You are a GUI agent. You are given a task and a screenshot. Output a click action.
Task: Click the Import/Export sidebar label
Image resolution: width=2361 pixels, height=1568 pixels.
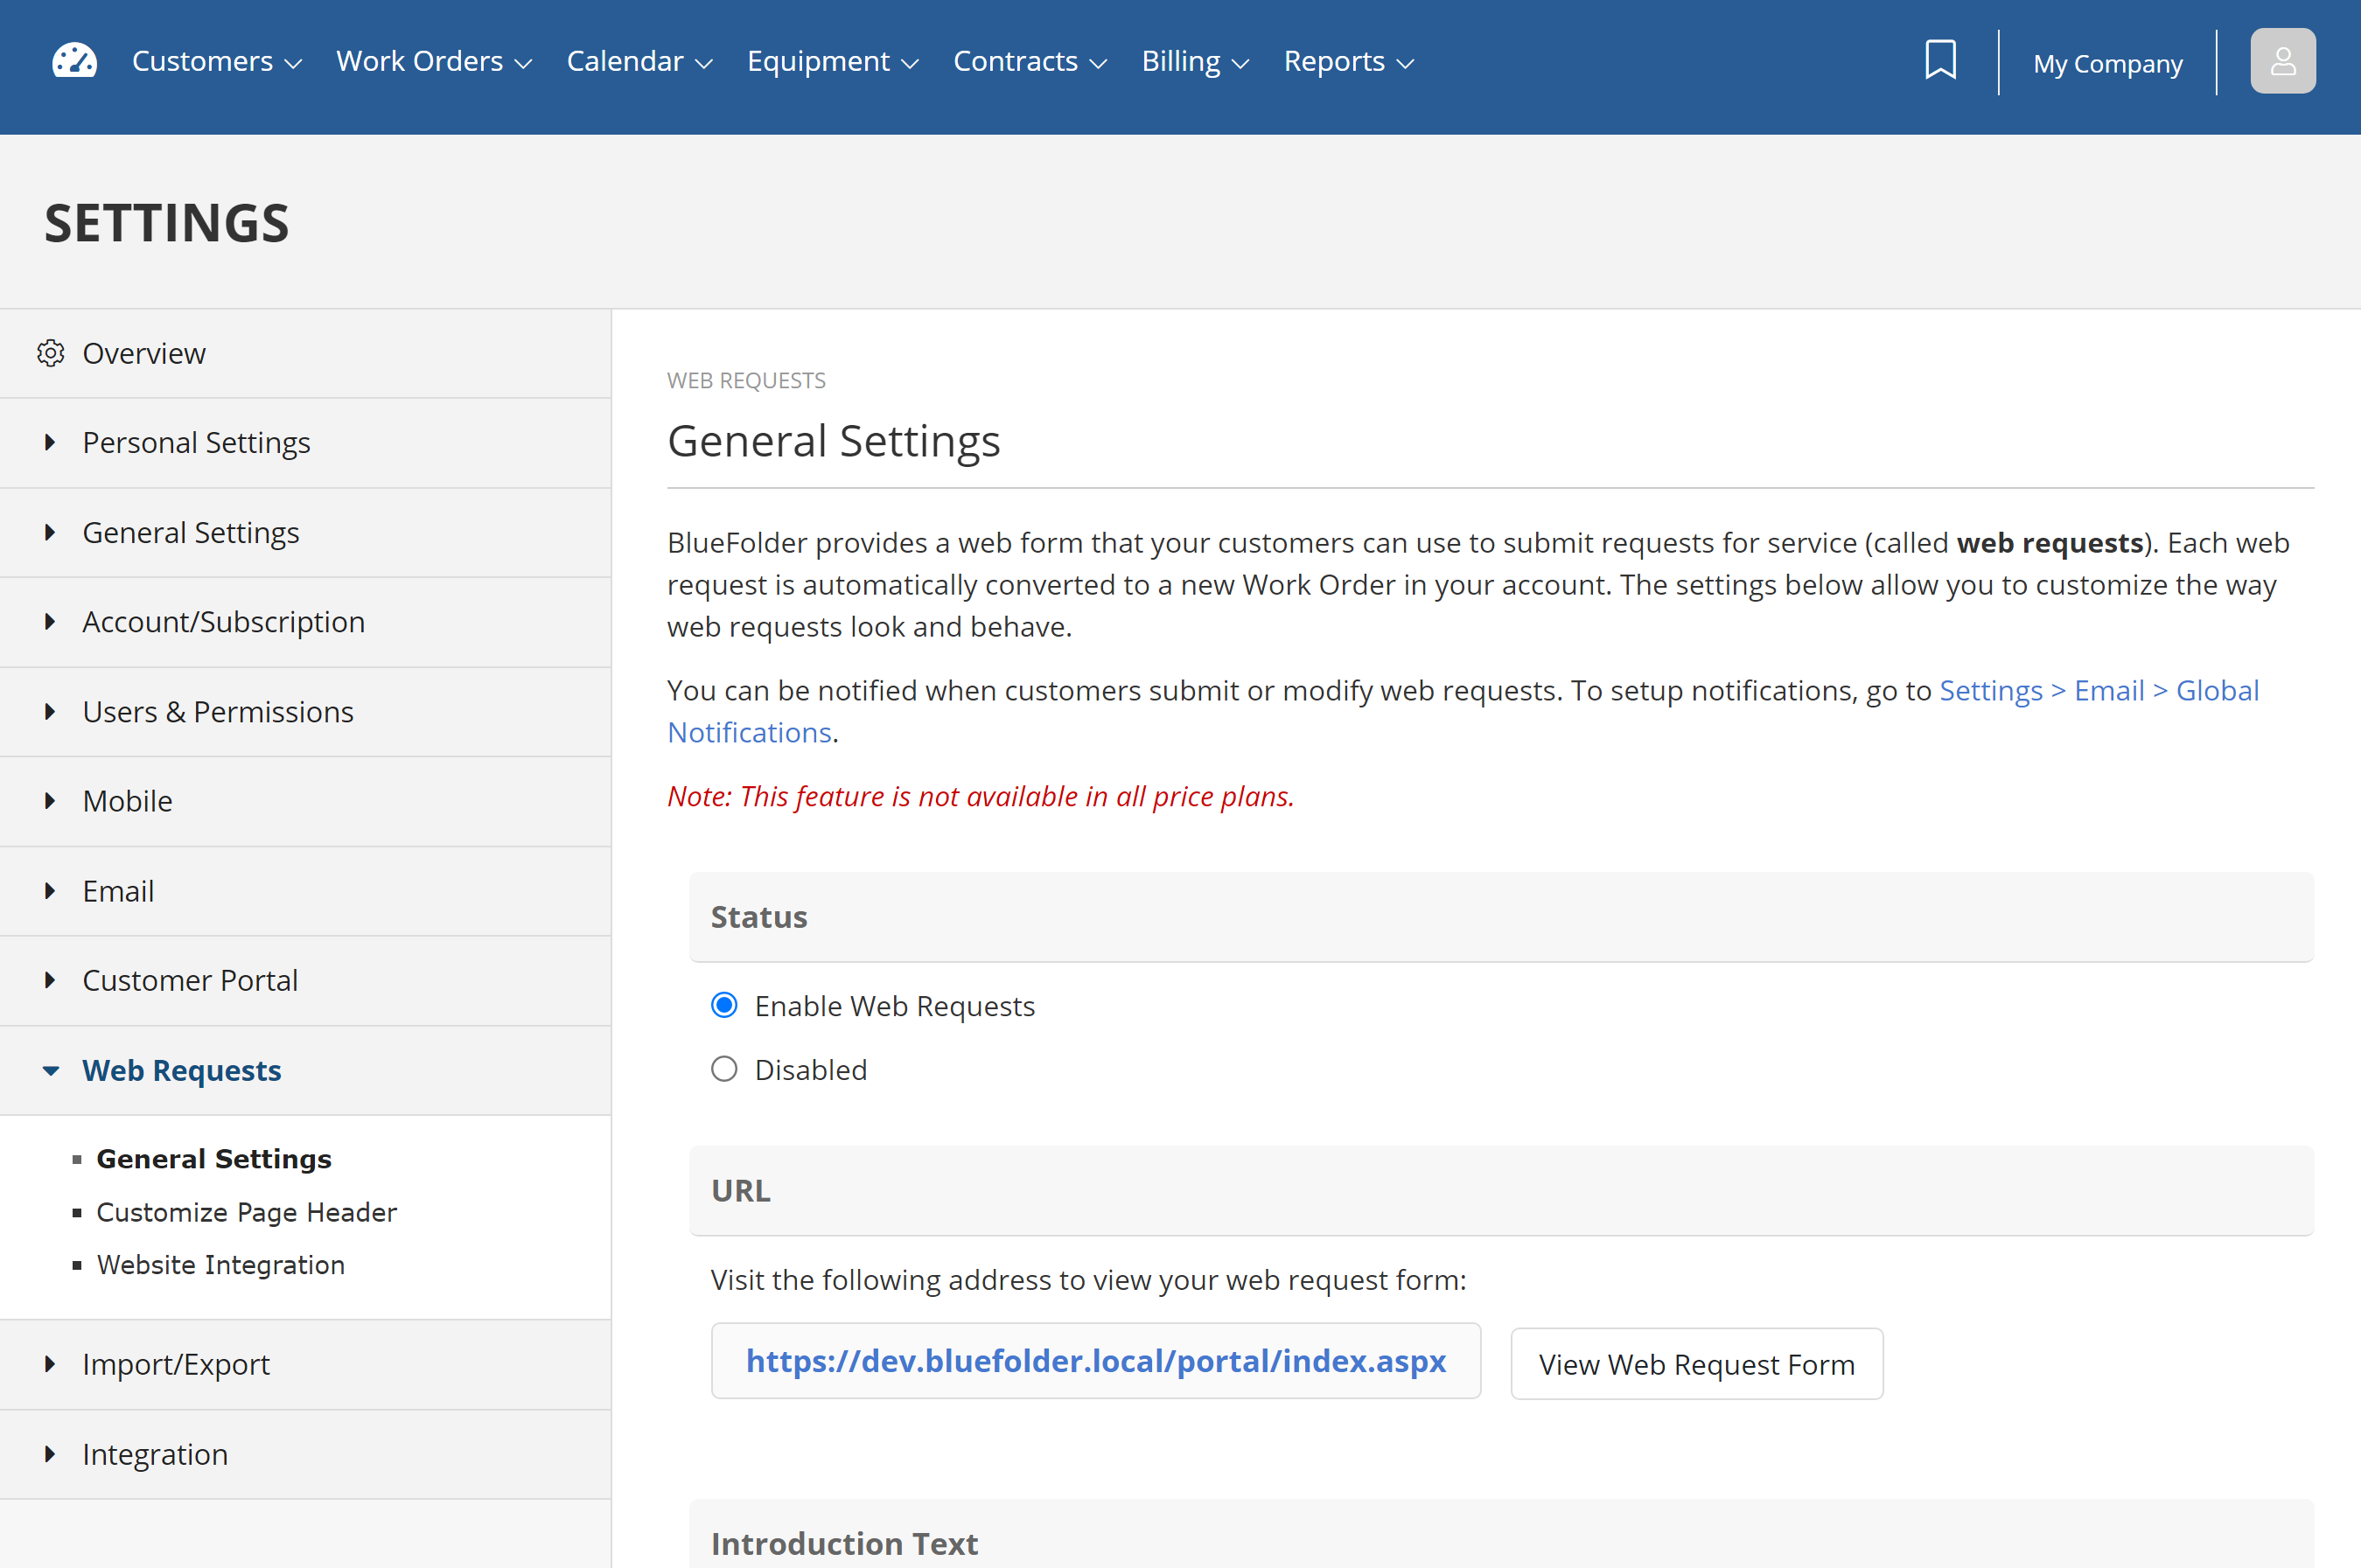coord(176,1364)
